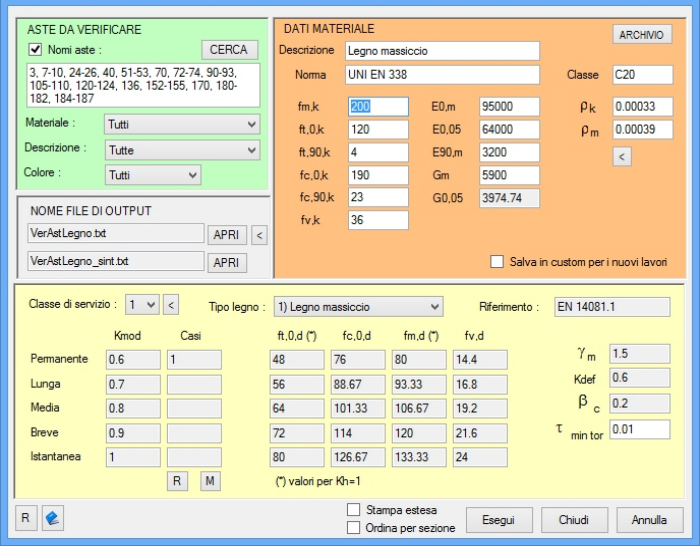Viewport: 700px width, 546px height.
Task: Click the arrow button beside Classe di servizio
Action: click(171, 305)
